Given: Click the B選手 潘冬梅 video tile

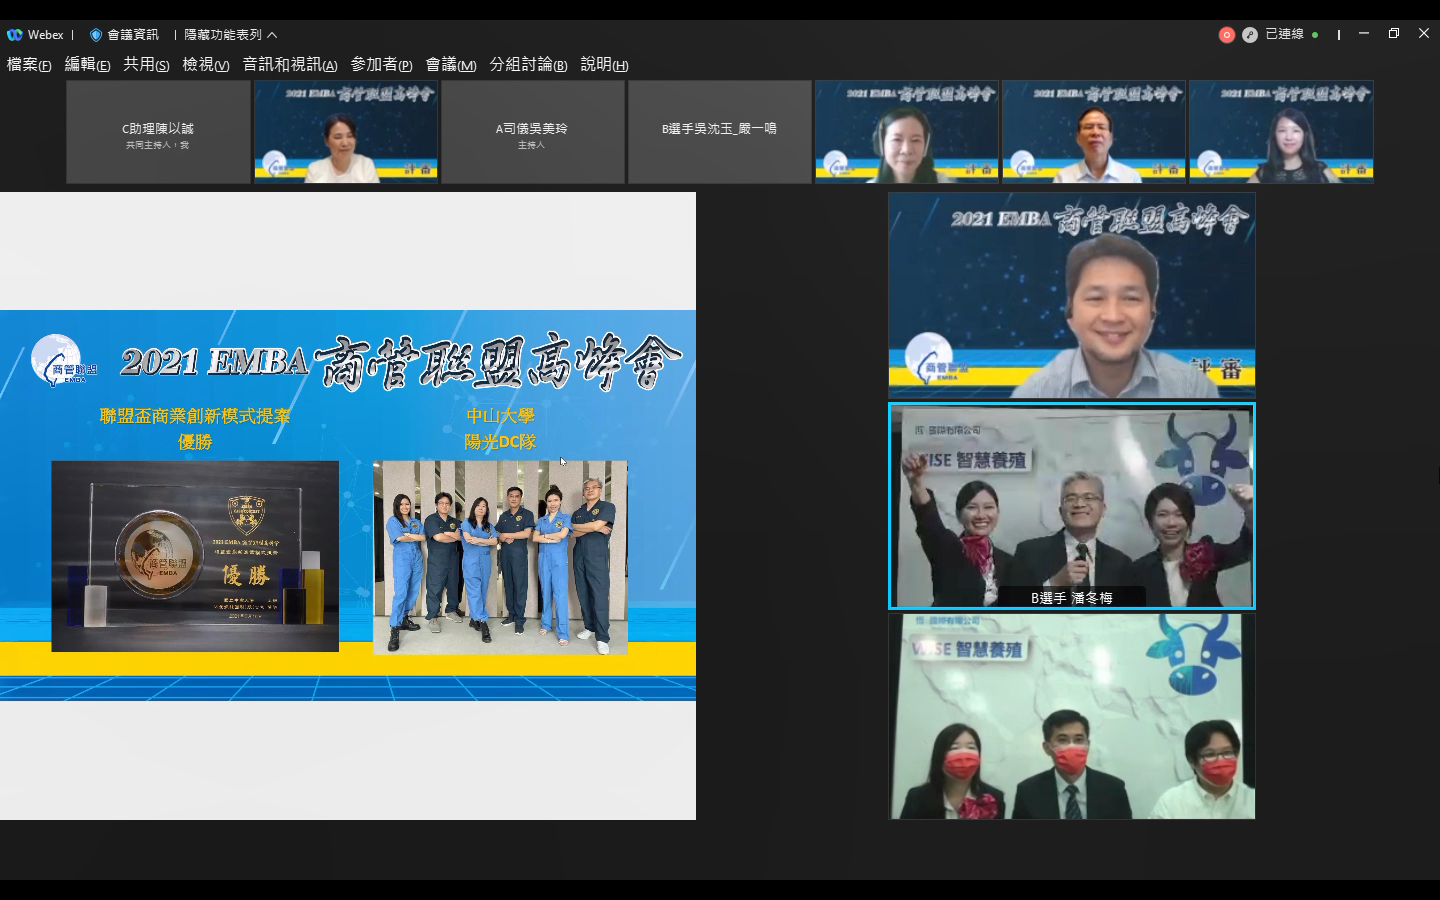Looking at the screenshot, I should tap(1071, 506).
